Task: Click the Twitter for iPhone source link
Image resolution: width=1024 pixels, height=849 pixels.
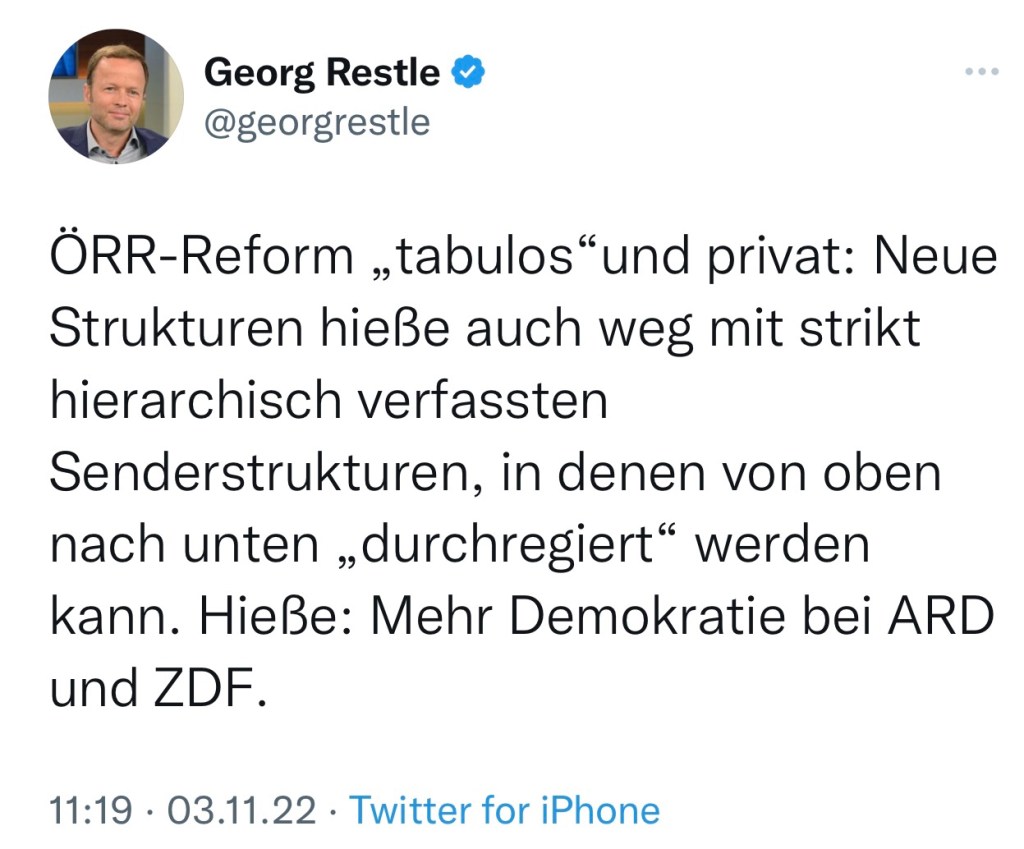Action: [504, 810]
